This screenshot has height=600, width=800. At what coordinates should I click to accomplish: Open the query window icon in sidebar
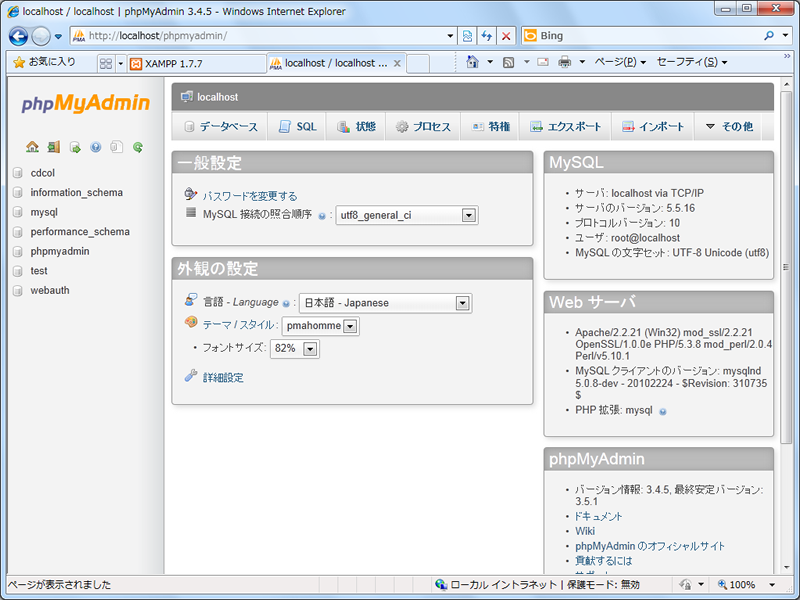click(x=75, y=147)
